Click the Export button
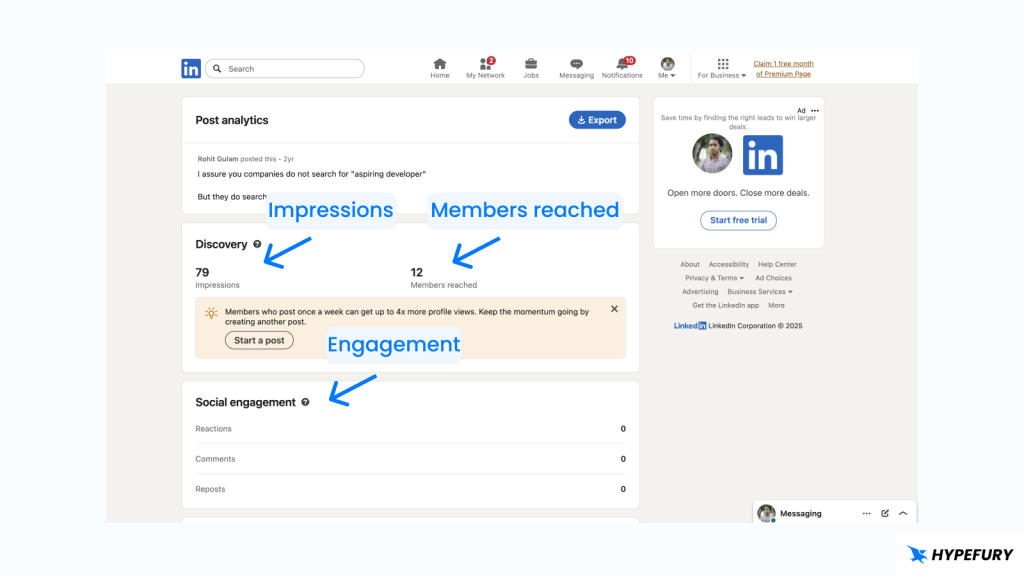 (597, 120)
